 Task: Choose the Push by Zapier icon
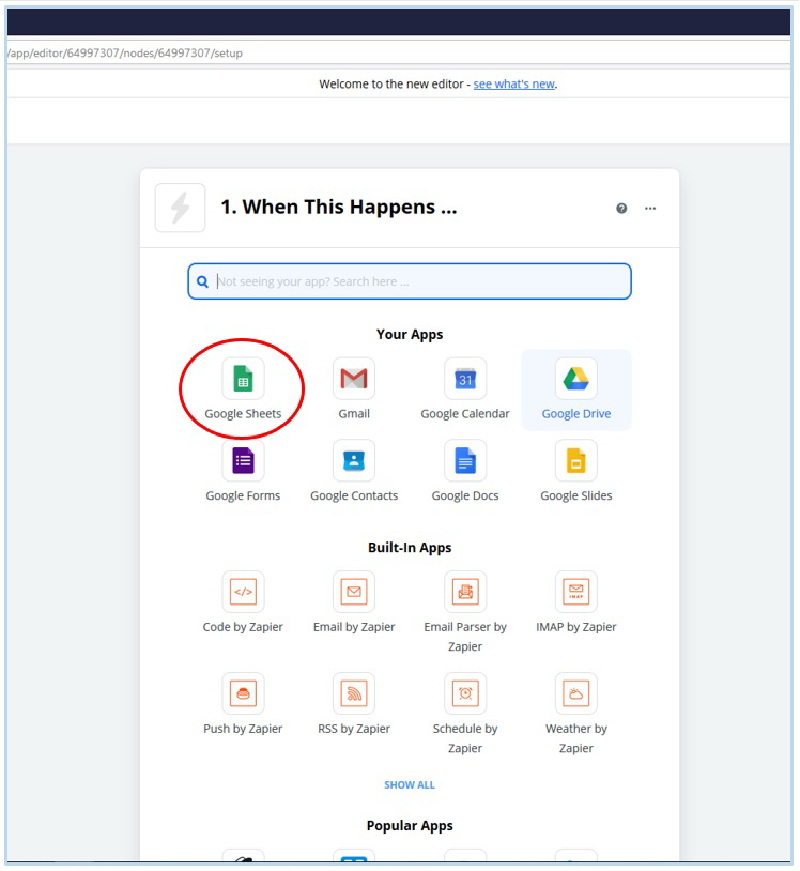coord(243,693)
